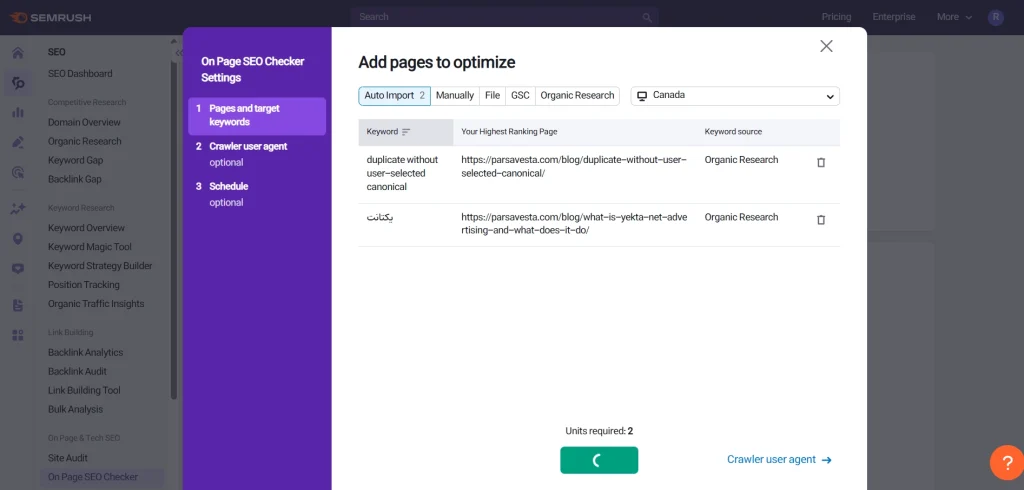
Task: Click the 'Crawler user agent' arrow link at bottom
Action: (778, 460)
